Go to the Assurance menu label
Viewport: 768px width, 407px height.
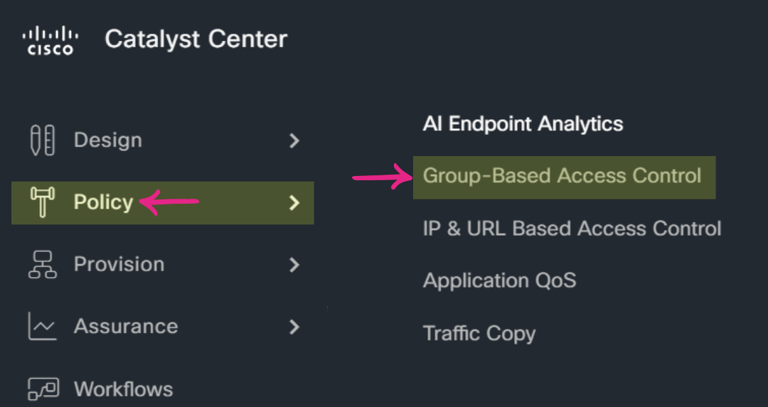[x=126, y=327]
